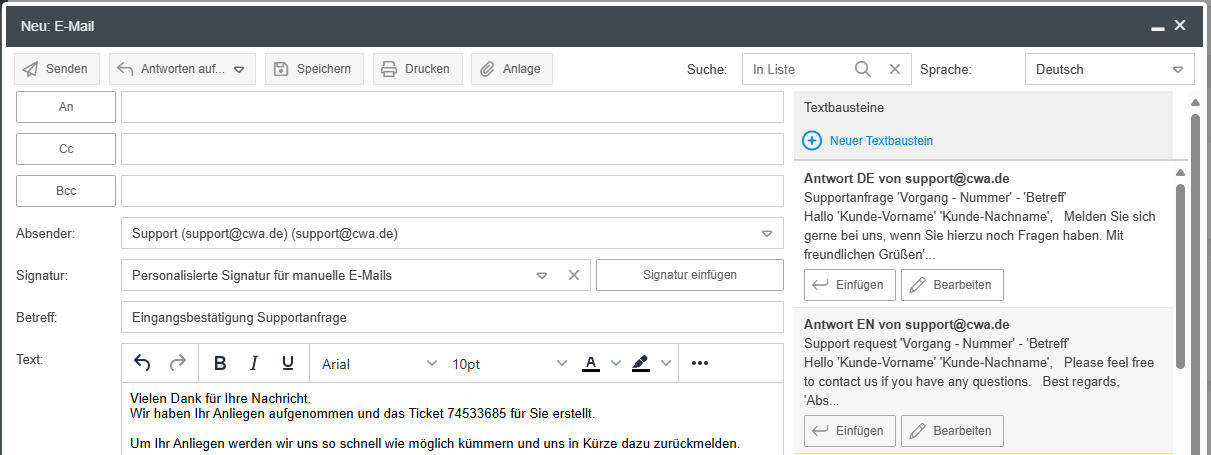Click the Signatur einfügen button
1211x455 pixels.
tap(689, 275)
